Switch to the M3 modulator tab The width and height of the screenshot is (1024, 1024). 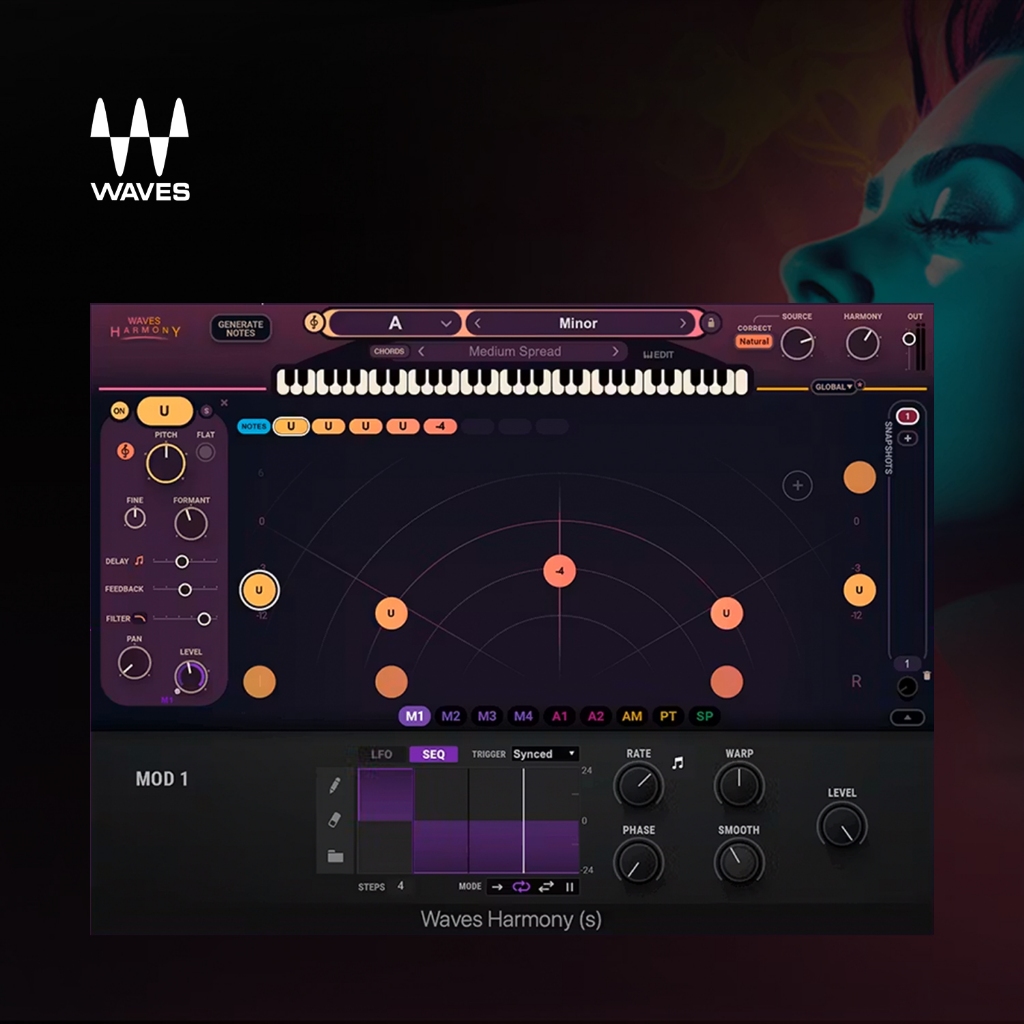487,716
